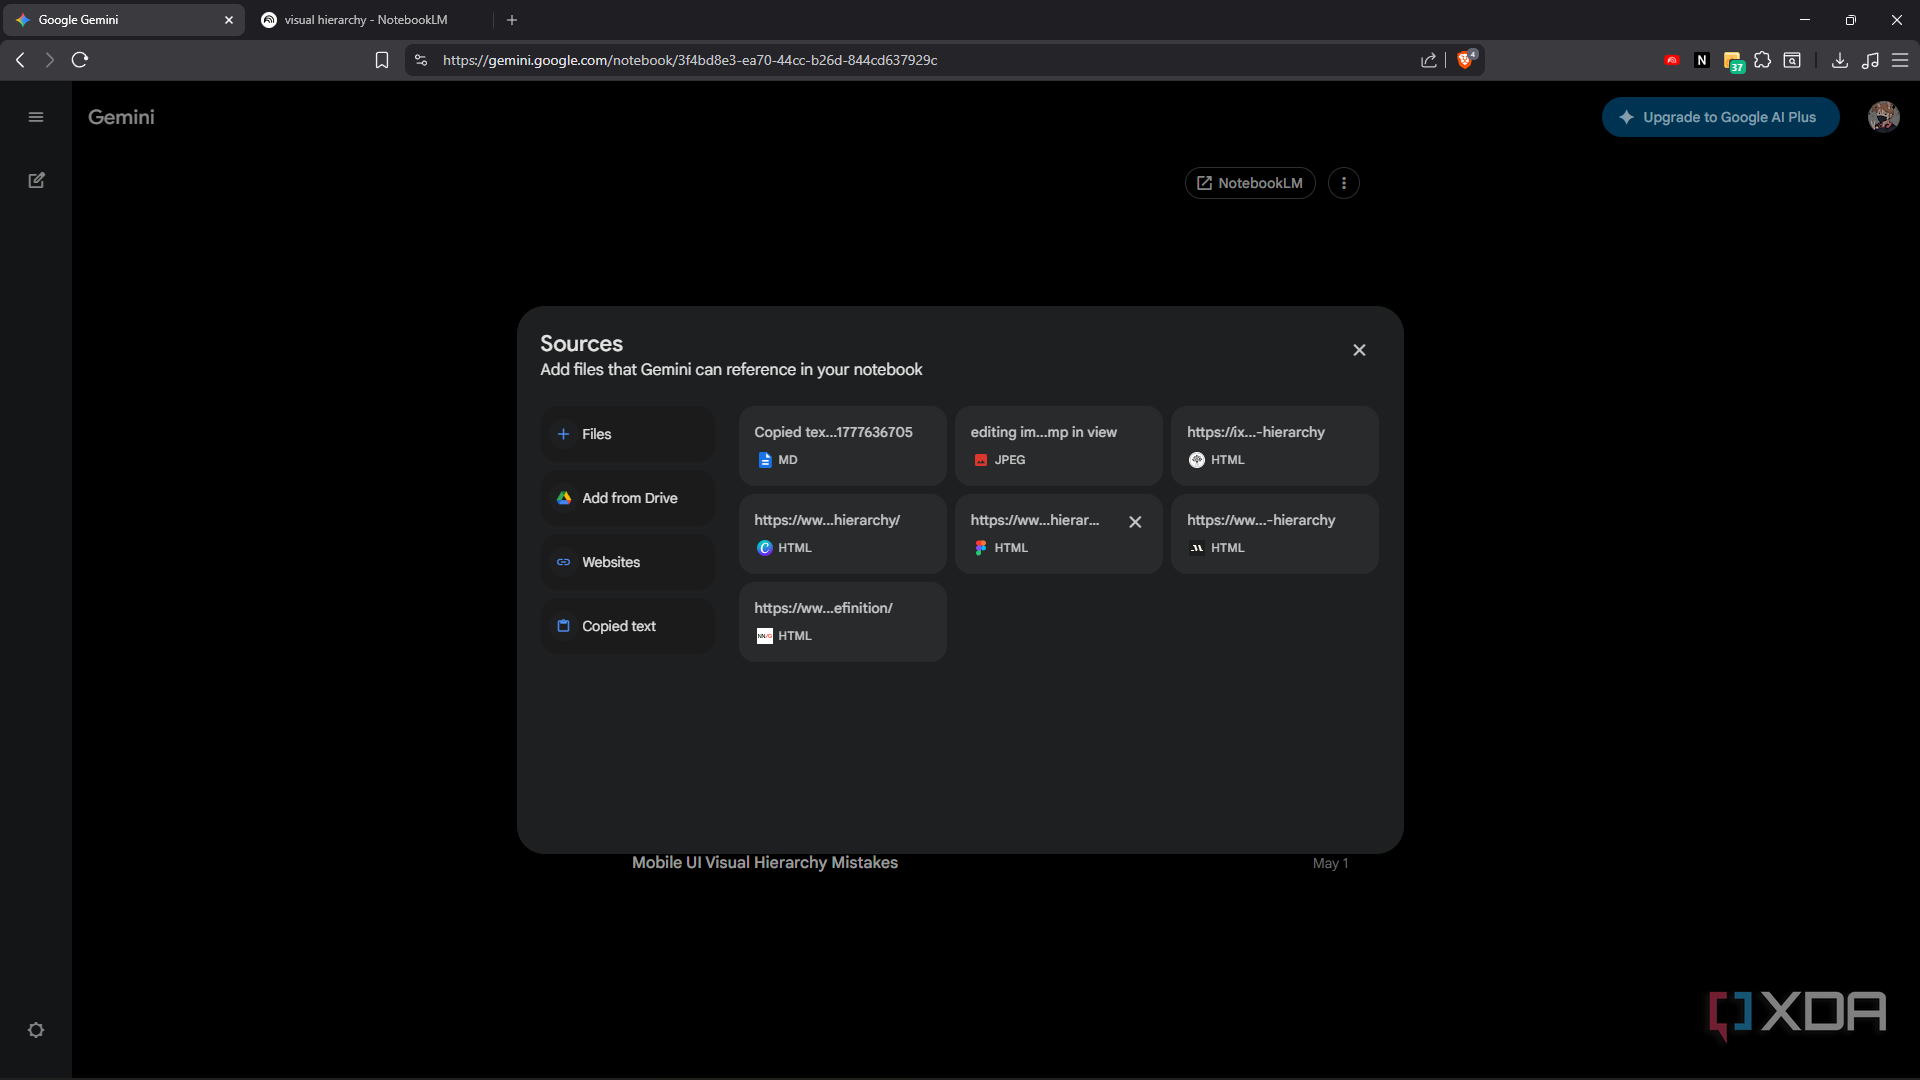Start a new chat with the compose icon

tap(36, 180)
